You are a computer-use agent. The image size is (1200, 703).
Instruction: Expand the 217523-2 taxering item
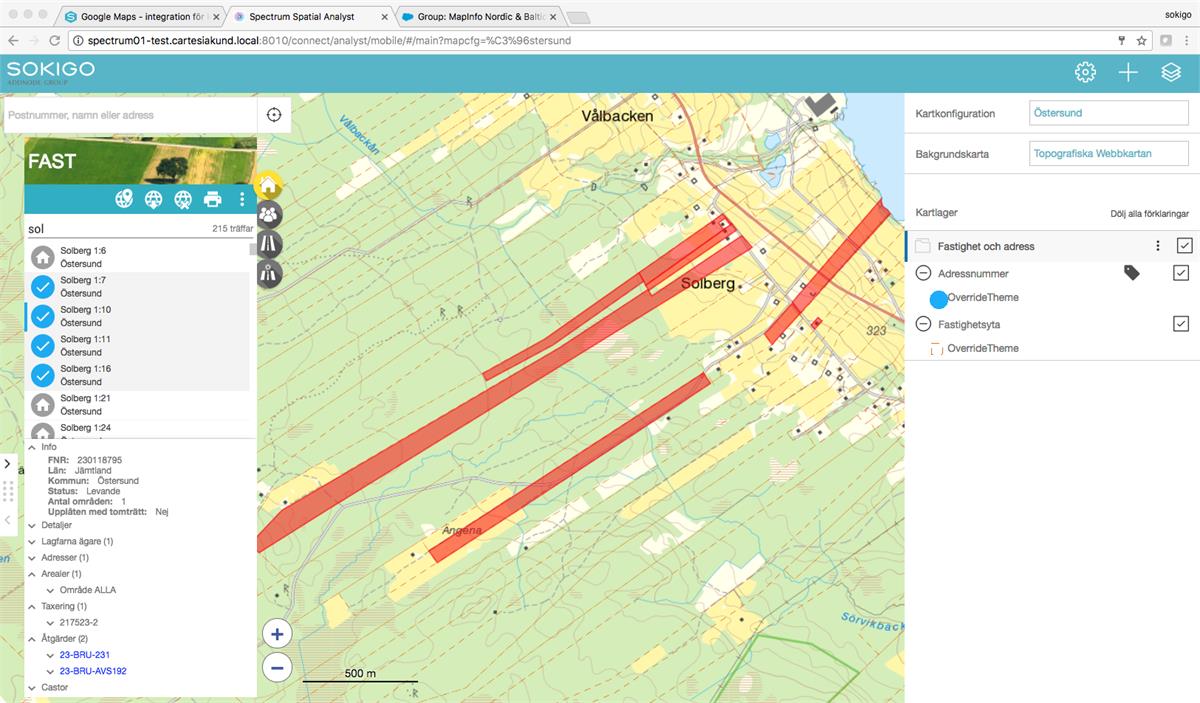(x=51, y=622)
